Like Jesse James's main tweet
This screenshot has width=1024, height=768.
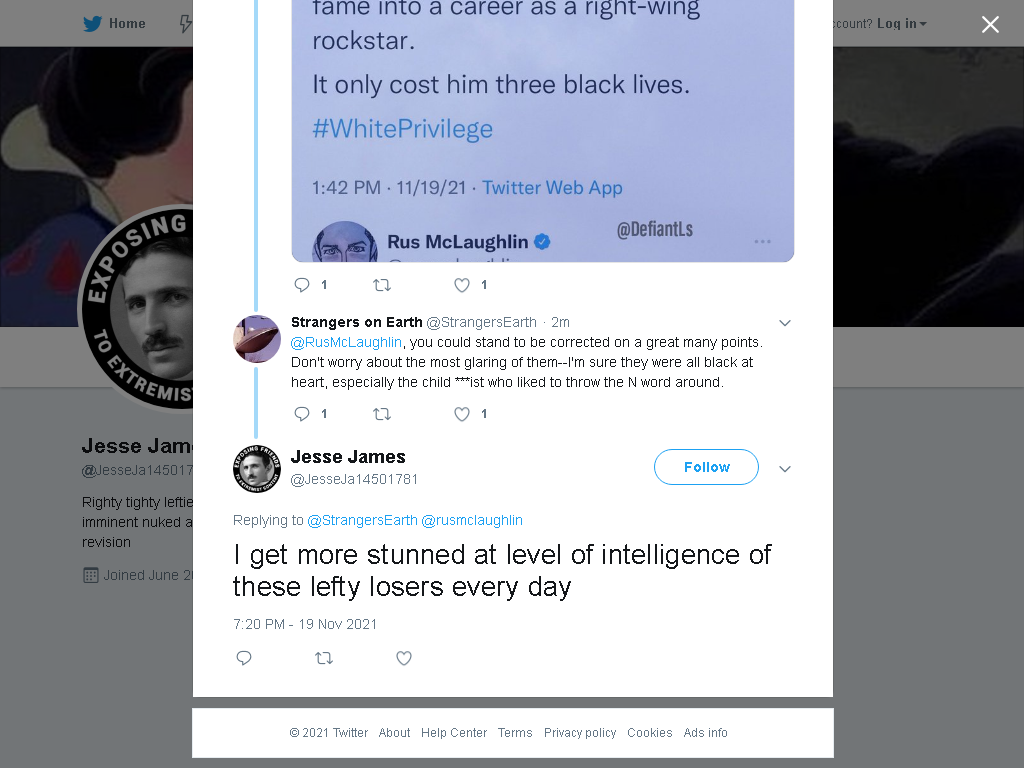[404, 658]
